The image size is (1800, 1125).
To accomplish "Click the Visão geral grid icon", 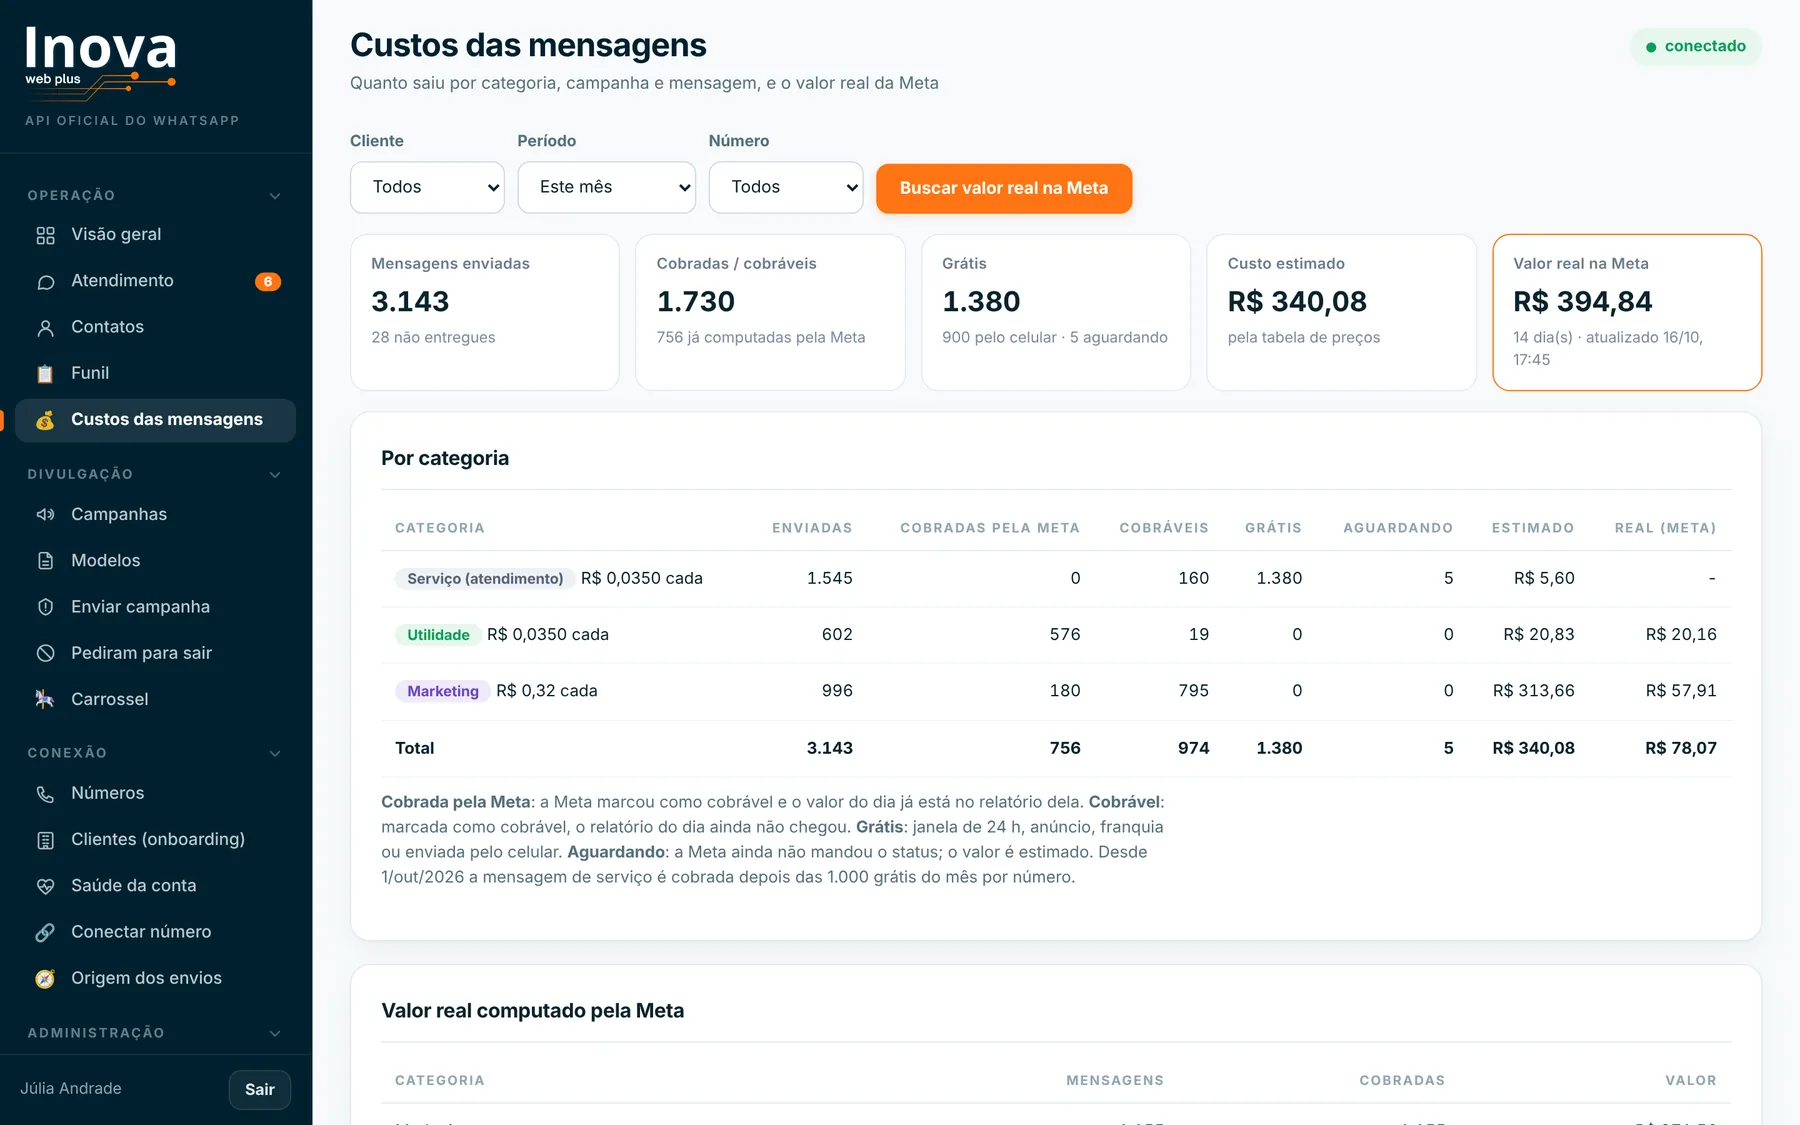I will (x=45, y=235).
